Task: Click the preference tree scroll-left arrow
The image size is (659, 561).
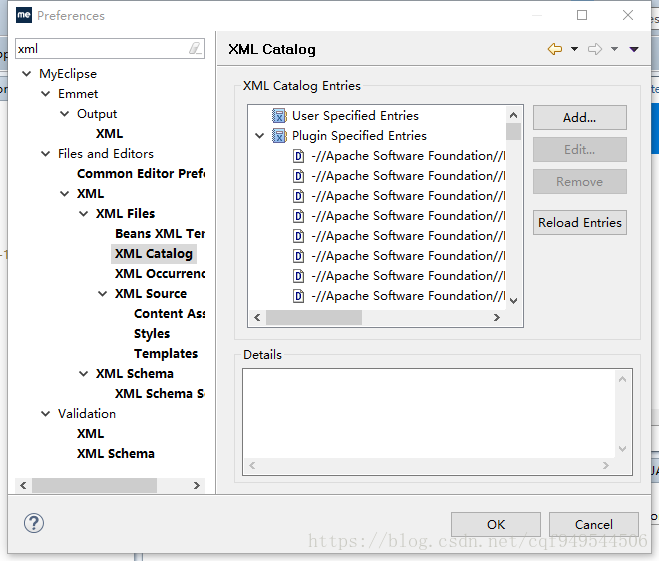Action: (x=23, y=485)
